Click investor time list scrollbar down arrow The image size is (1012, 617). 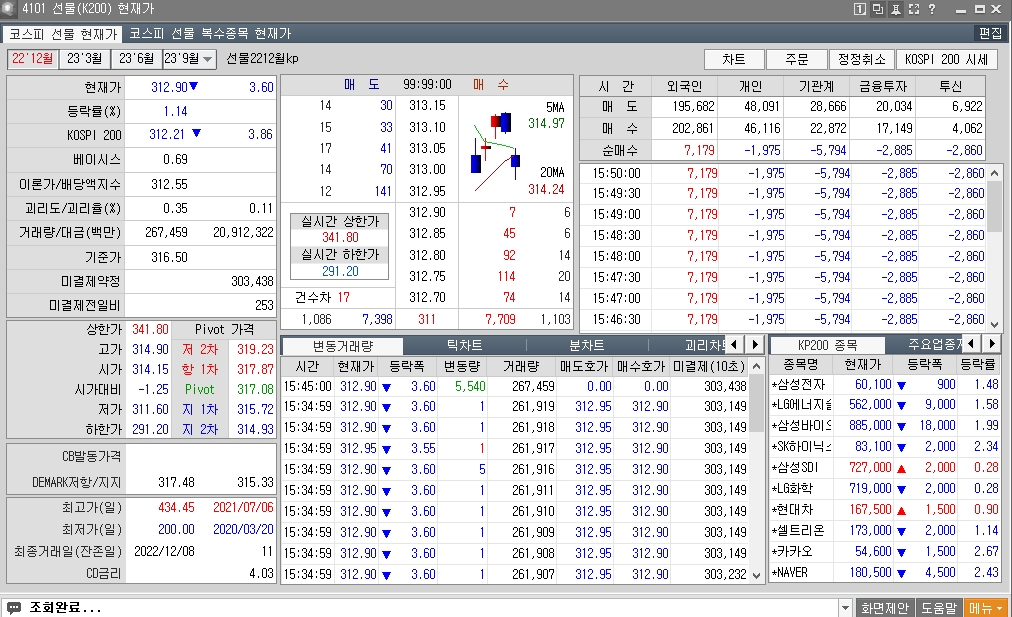994,323
